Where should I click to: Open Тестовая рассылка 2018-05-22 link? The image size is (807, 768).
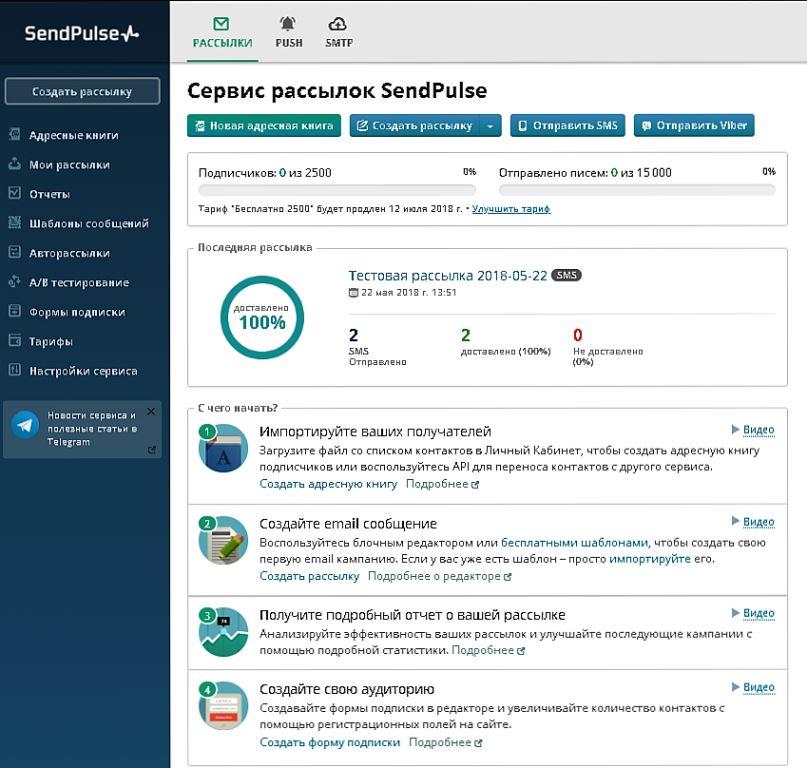(448, 276)
